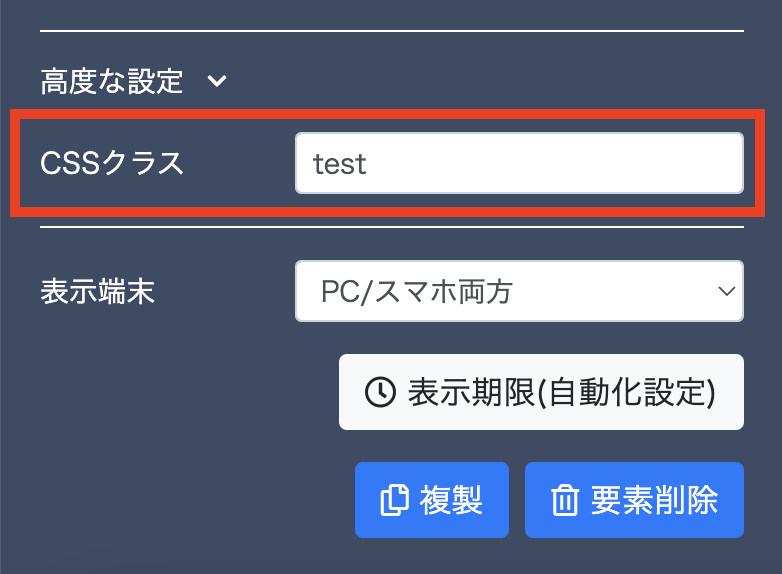This screenshot has width=782, height=574.
Task: Click the trash can icon beside 要素削除
Action: [565, 500]
